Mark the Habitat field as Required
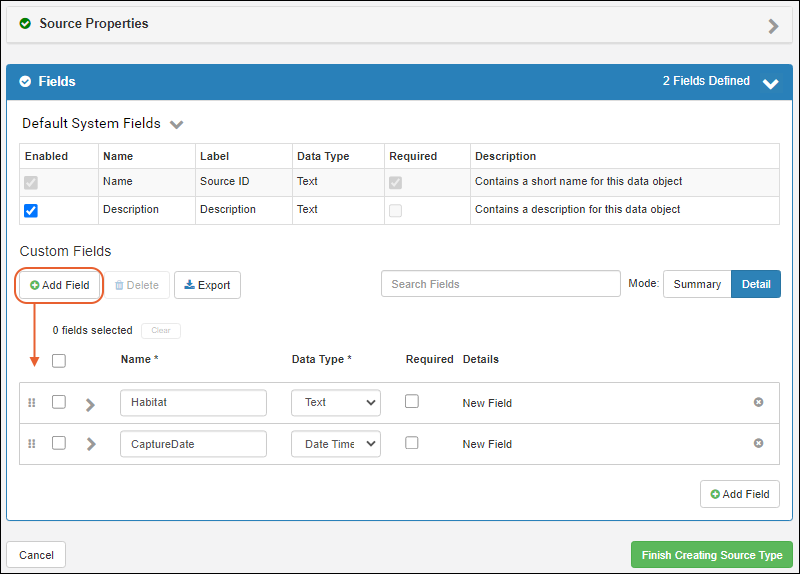 pos(412,401)
